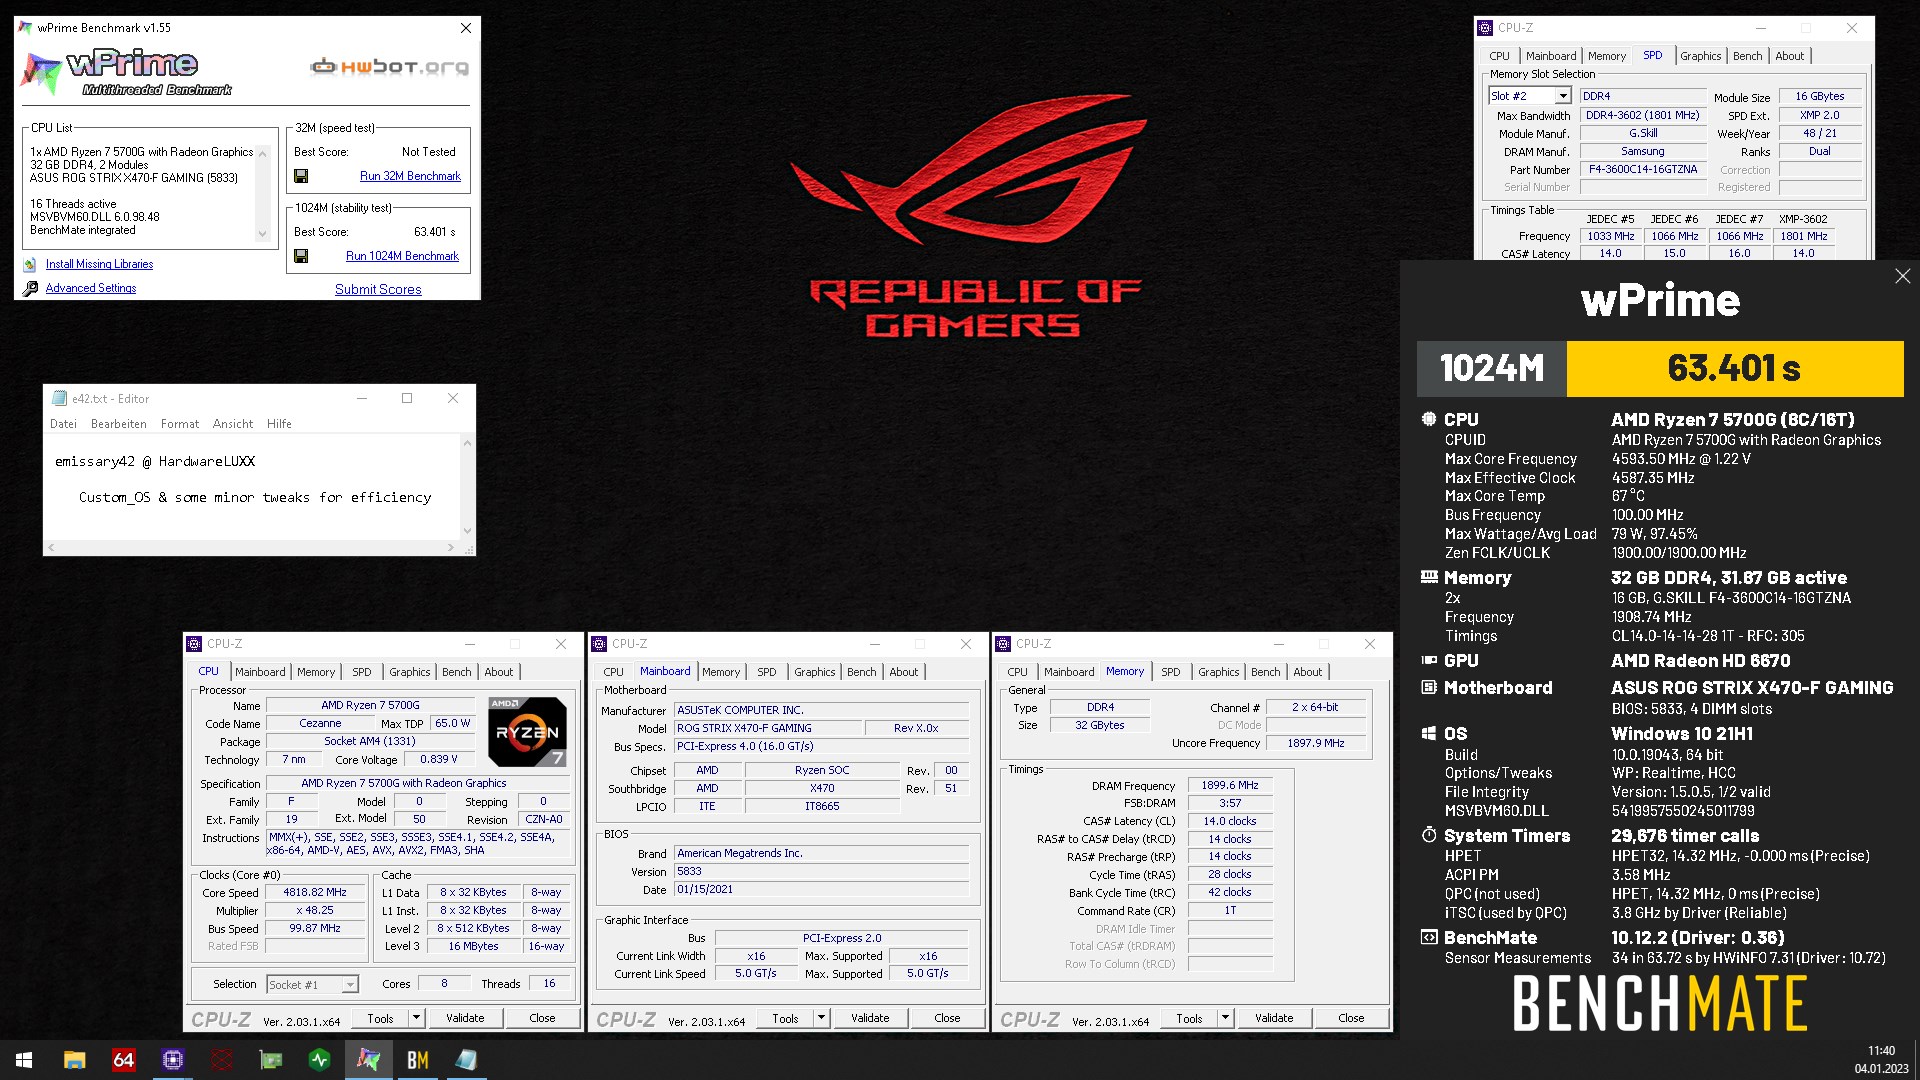Select the Memory tab in CPU-Z Mainboard window

pos(721,672)
